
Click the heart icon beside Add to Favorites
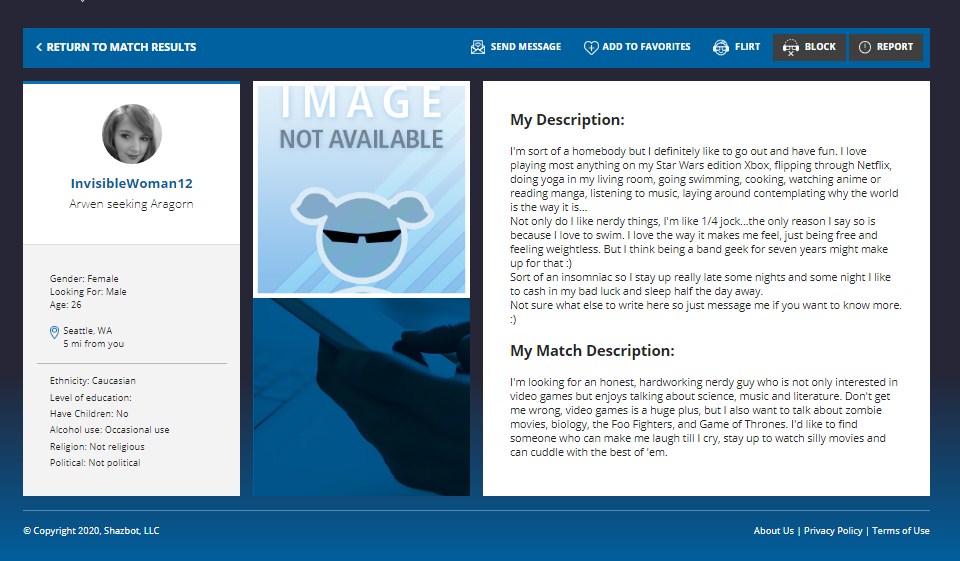click(x=591, y=47)
